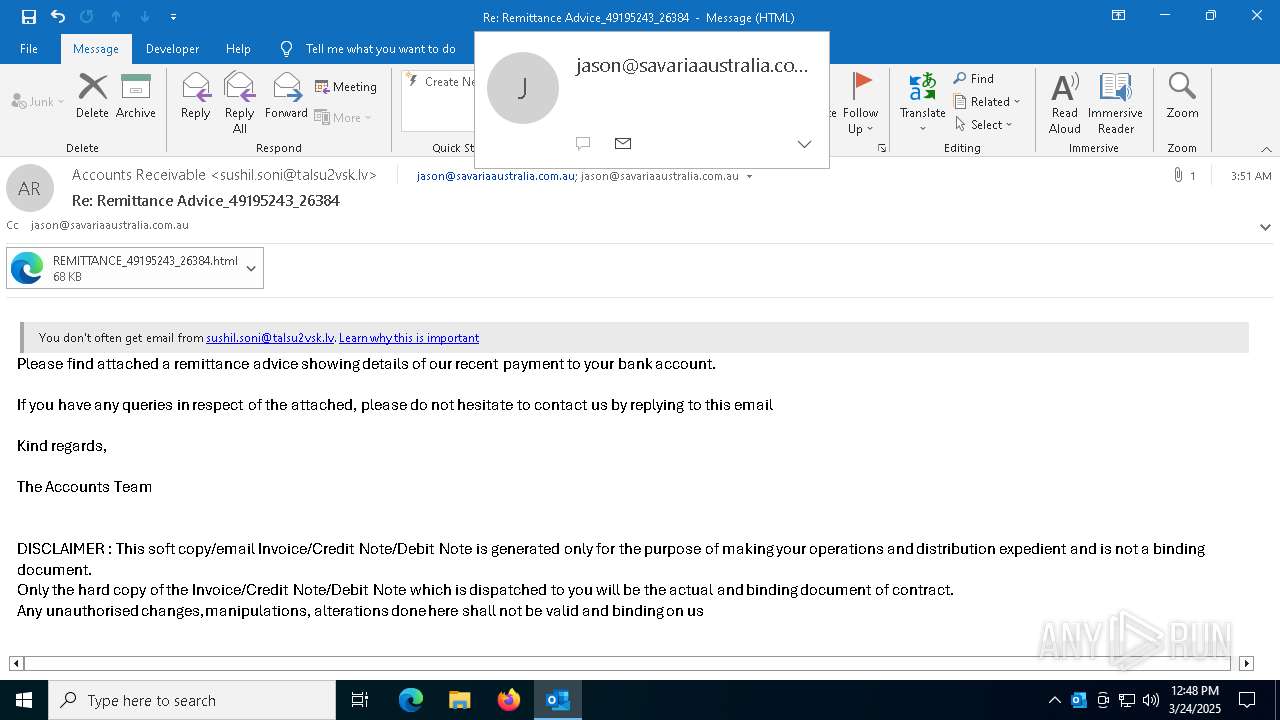
Task: Open the volume control in the tray
Action: [x=1150, y=700]
